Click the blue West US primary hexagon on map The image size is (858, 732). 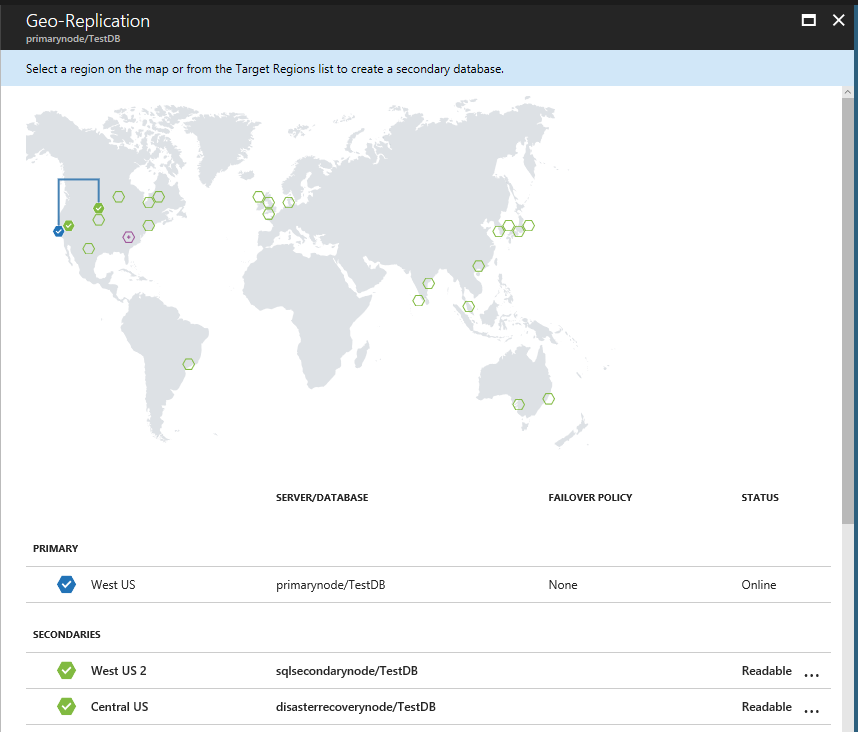coord(59,231)
